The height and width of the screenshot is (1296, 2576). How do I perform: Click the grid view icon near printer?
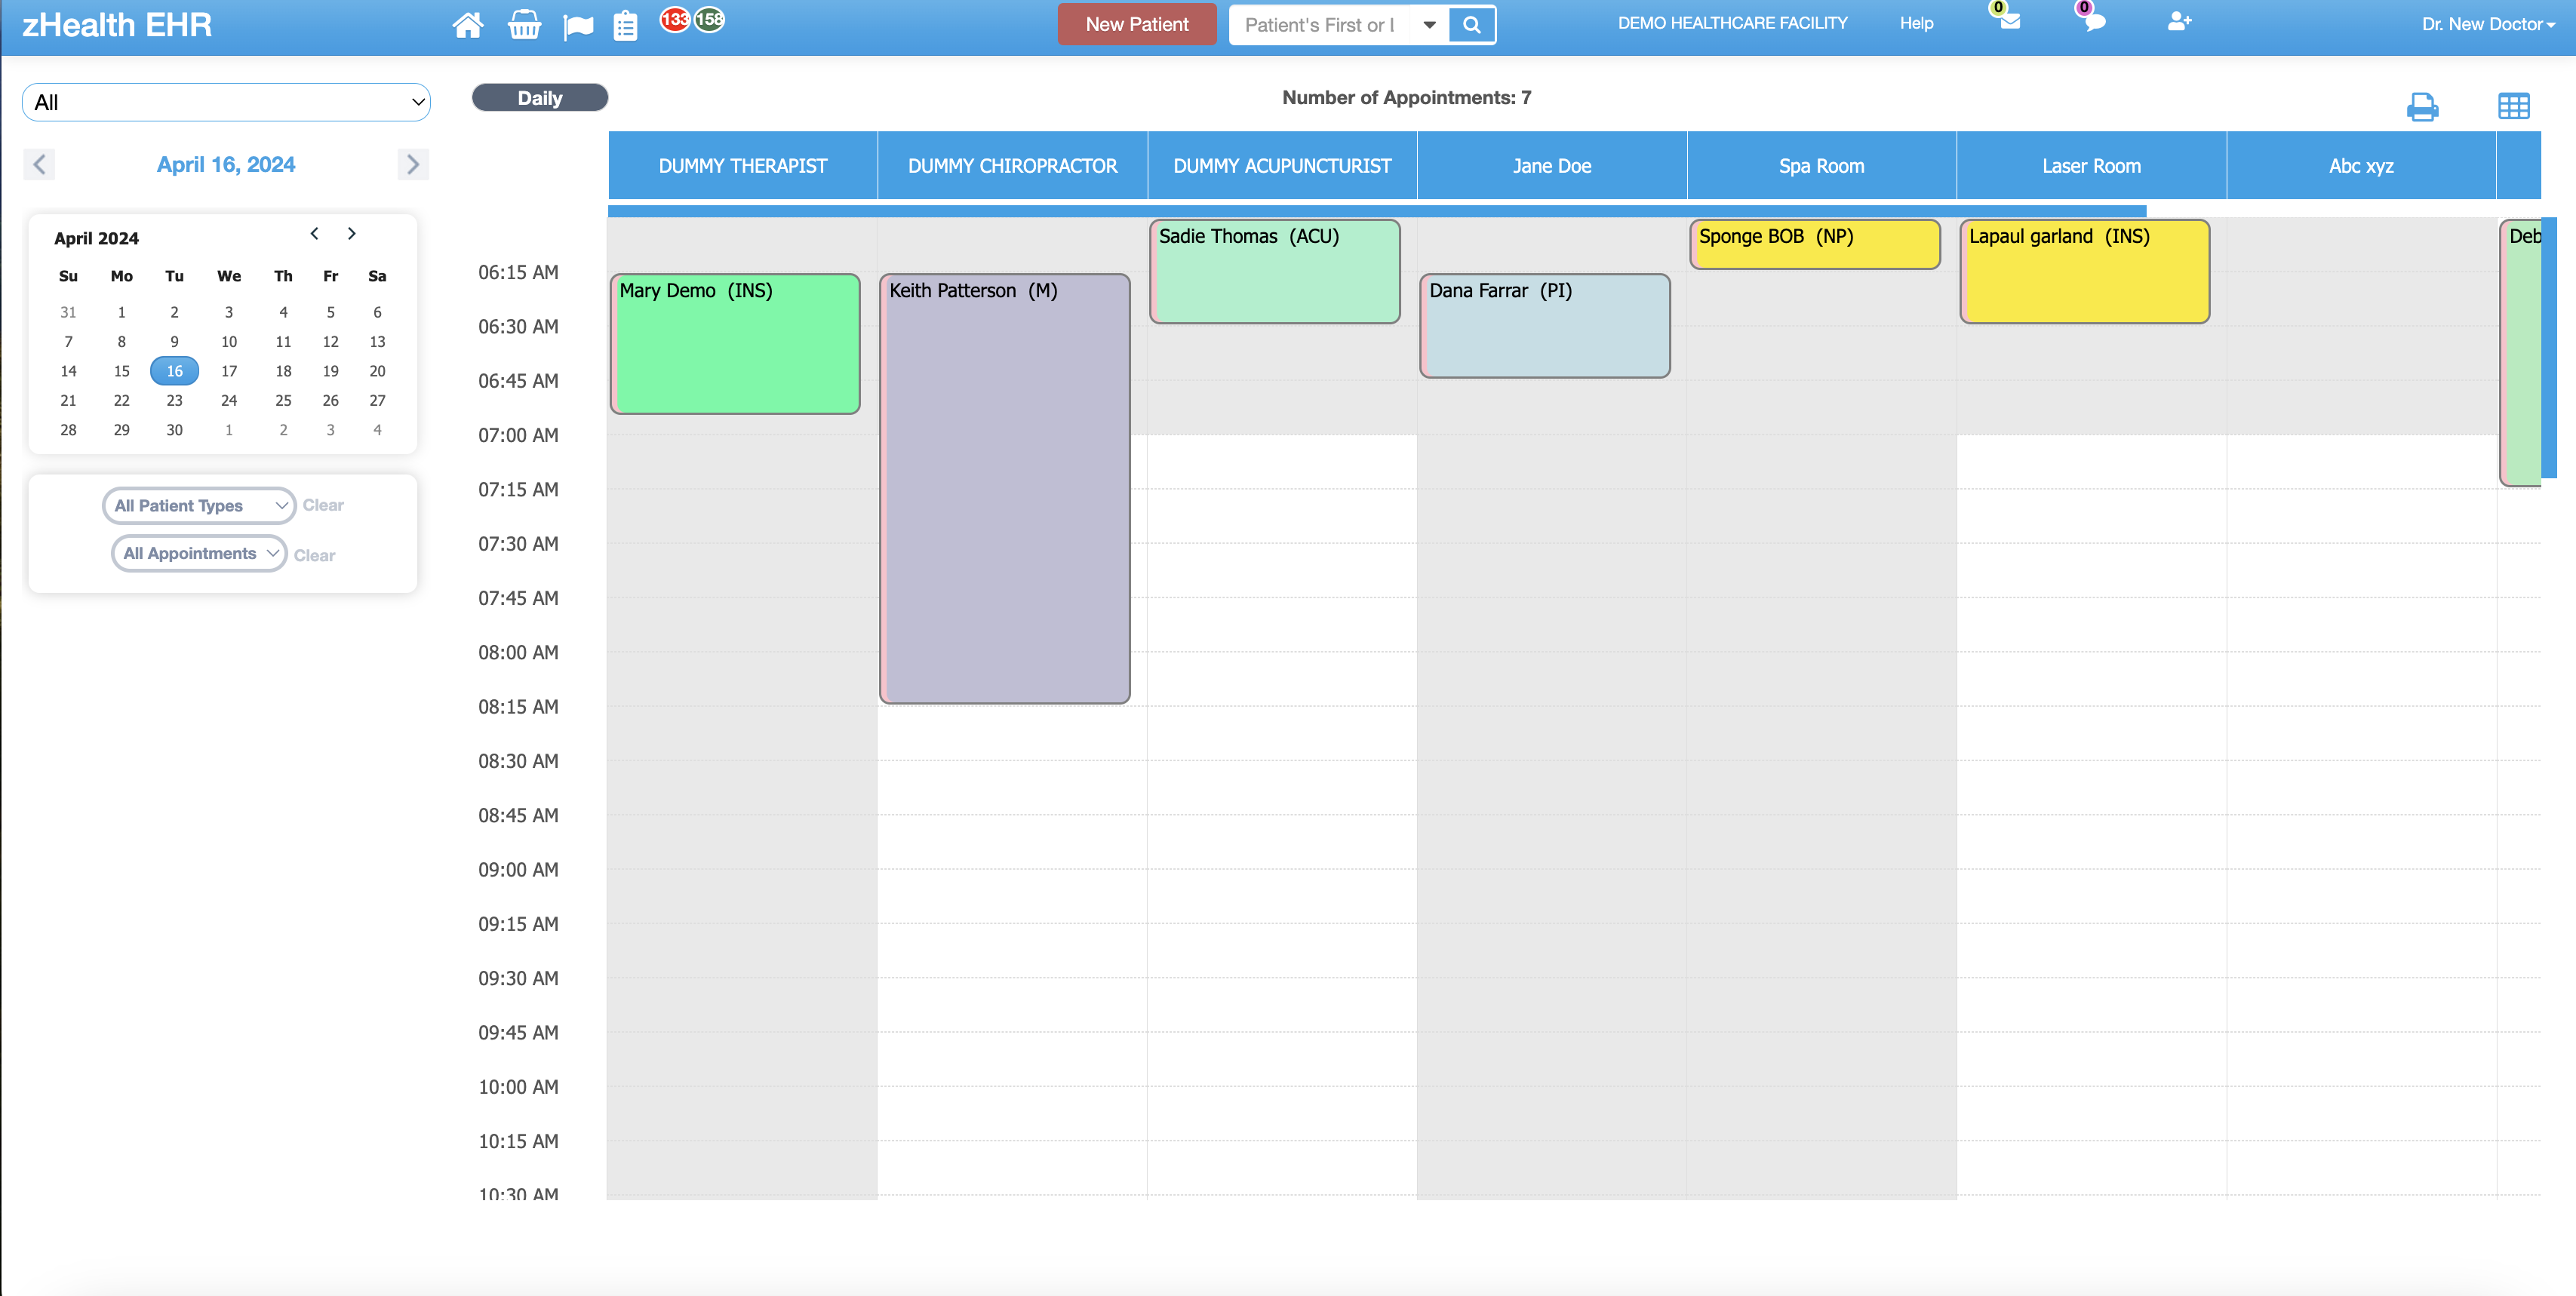point(2514,106)
